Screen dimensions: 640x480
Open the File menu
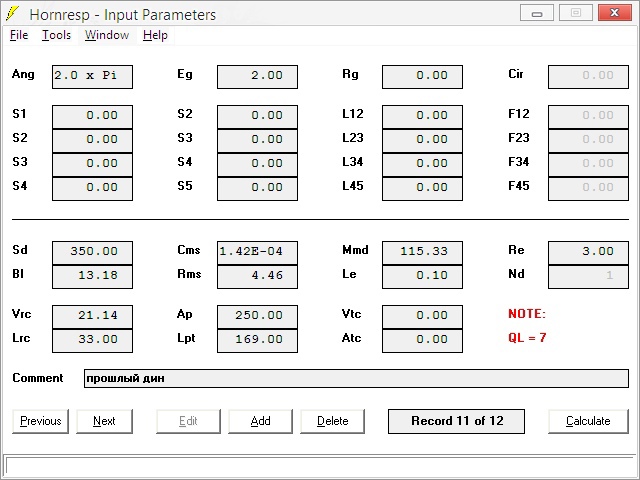pos(19,35)
